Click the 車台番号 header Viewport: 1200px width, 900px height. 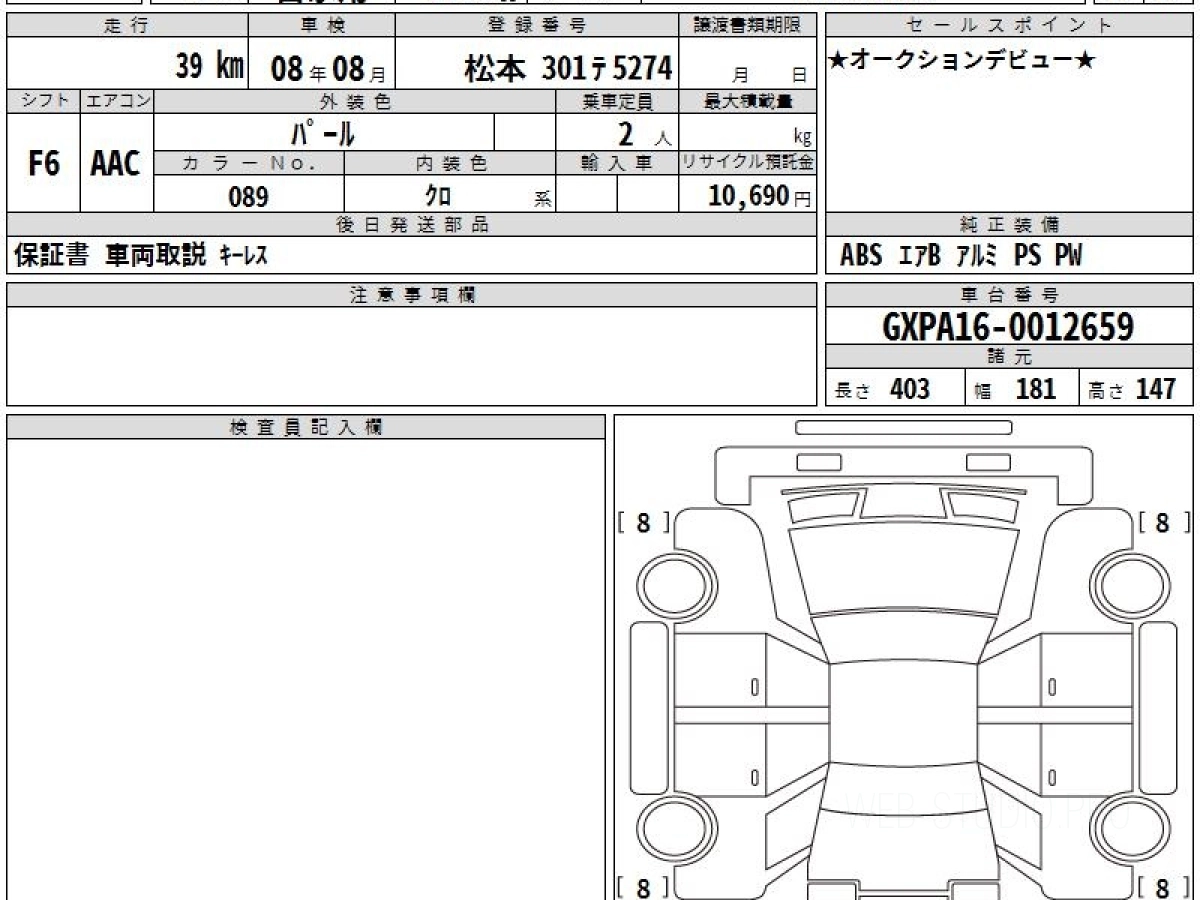pos(1010,295)
